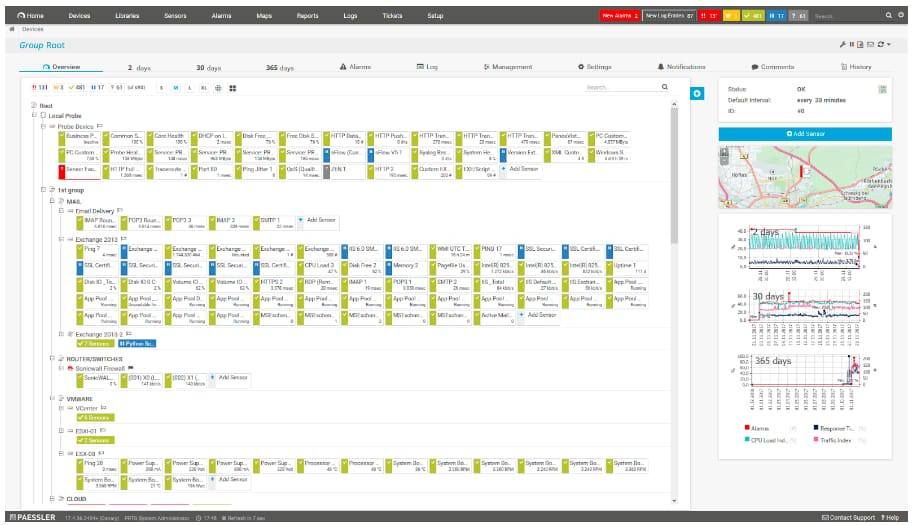
Task: Click the flag icon beside Exchange 2013
Action: (123, 239)
